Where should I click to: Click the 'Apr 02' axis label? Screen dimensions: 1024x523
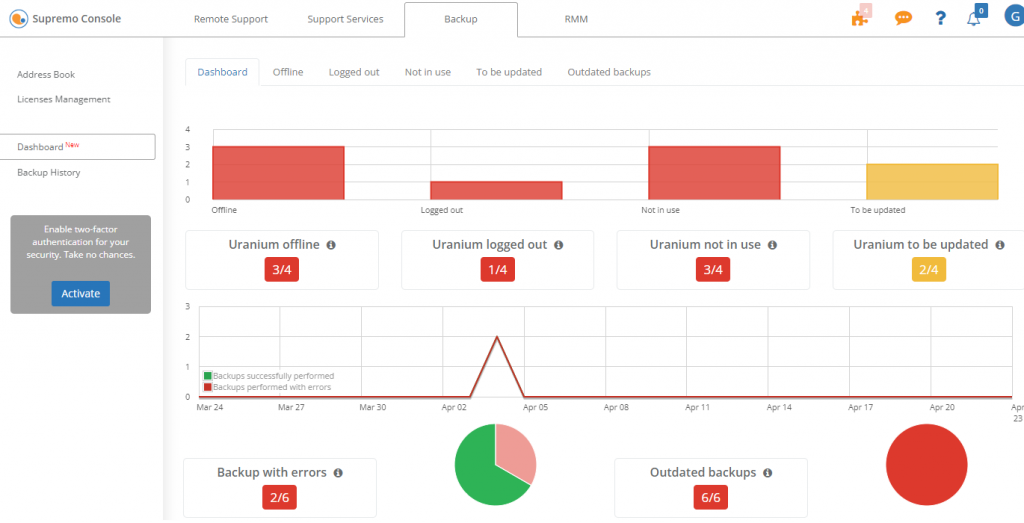tap(453, 407)
